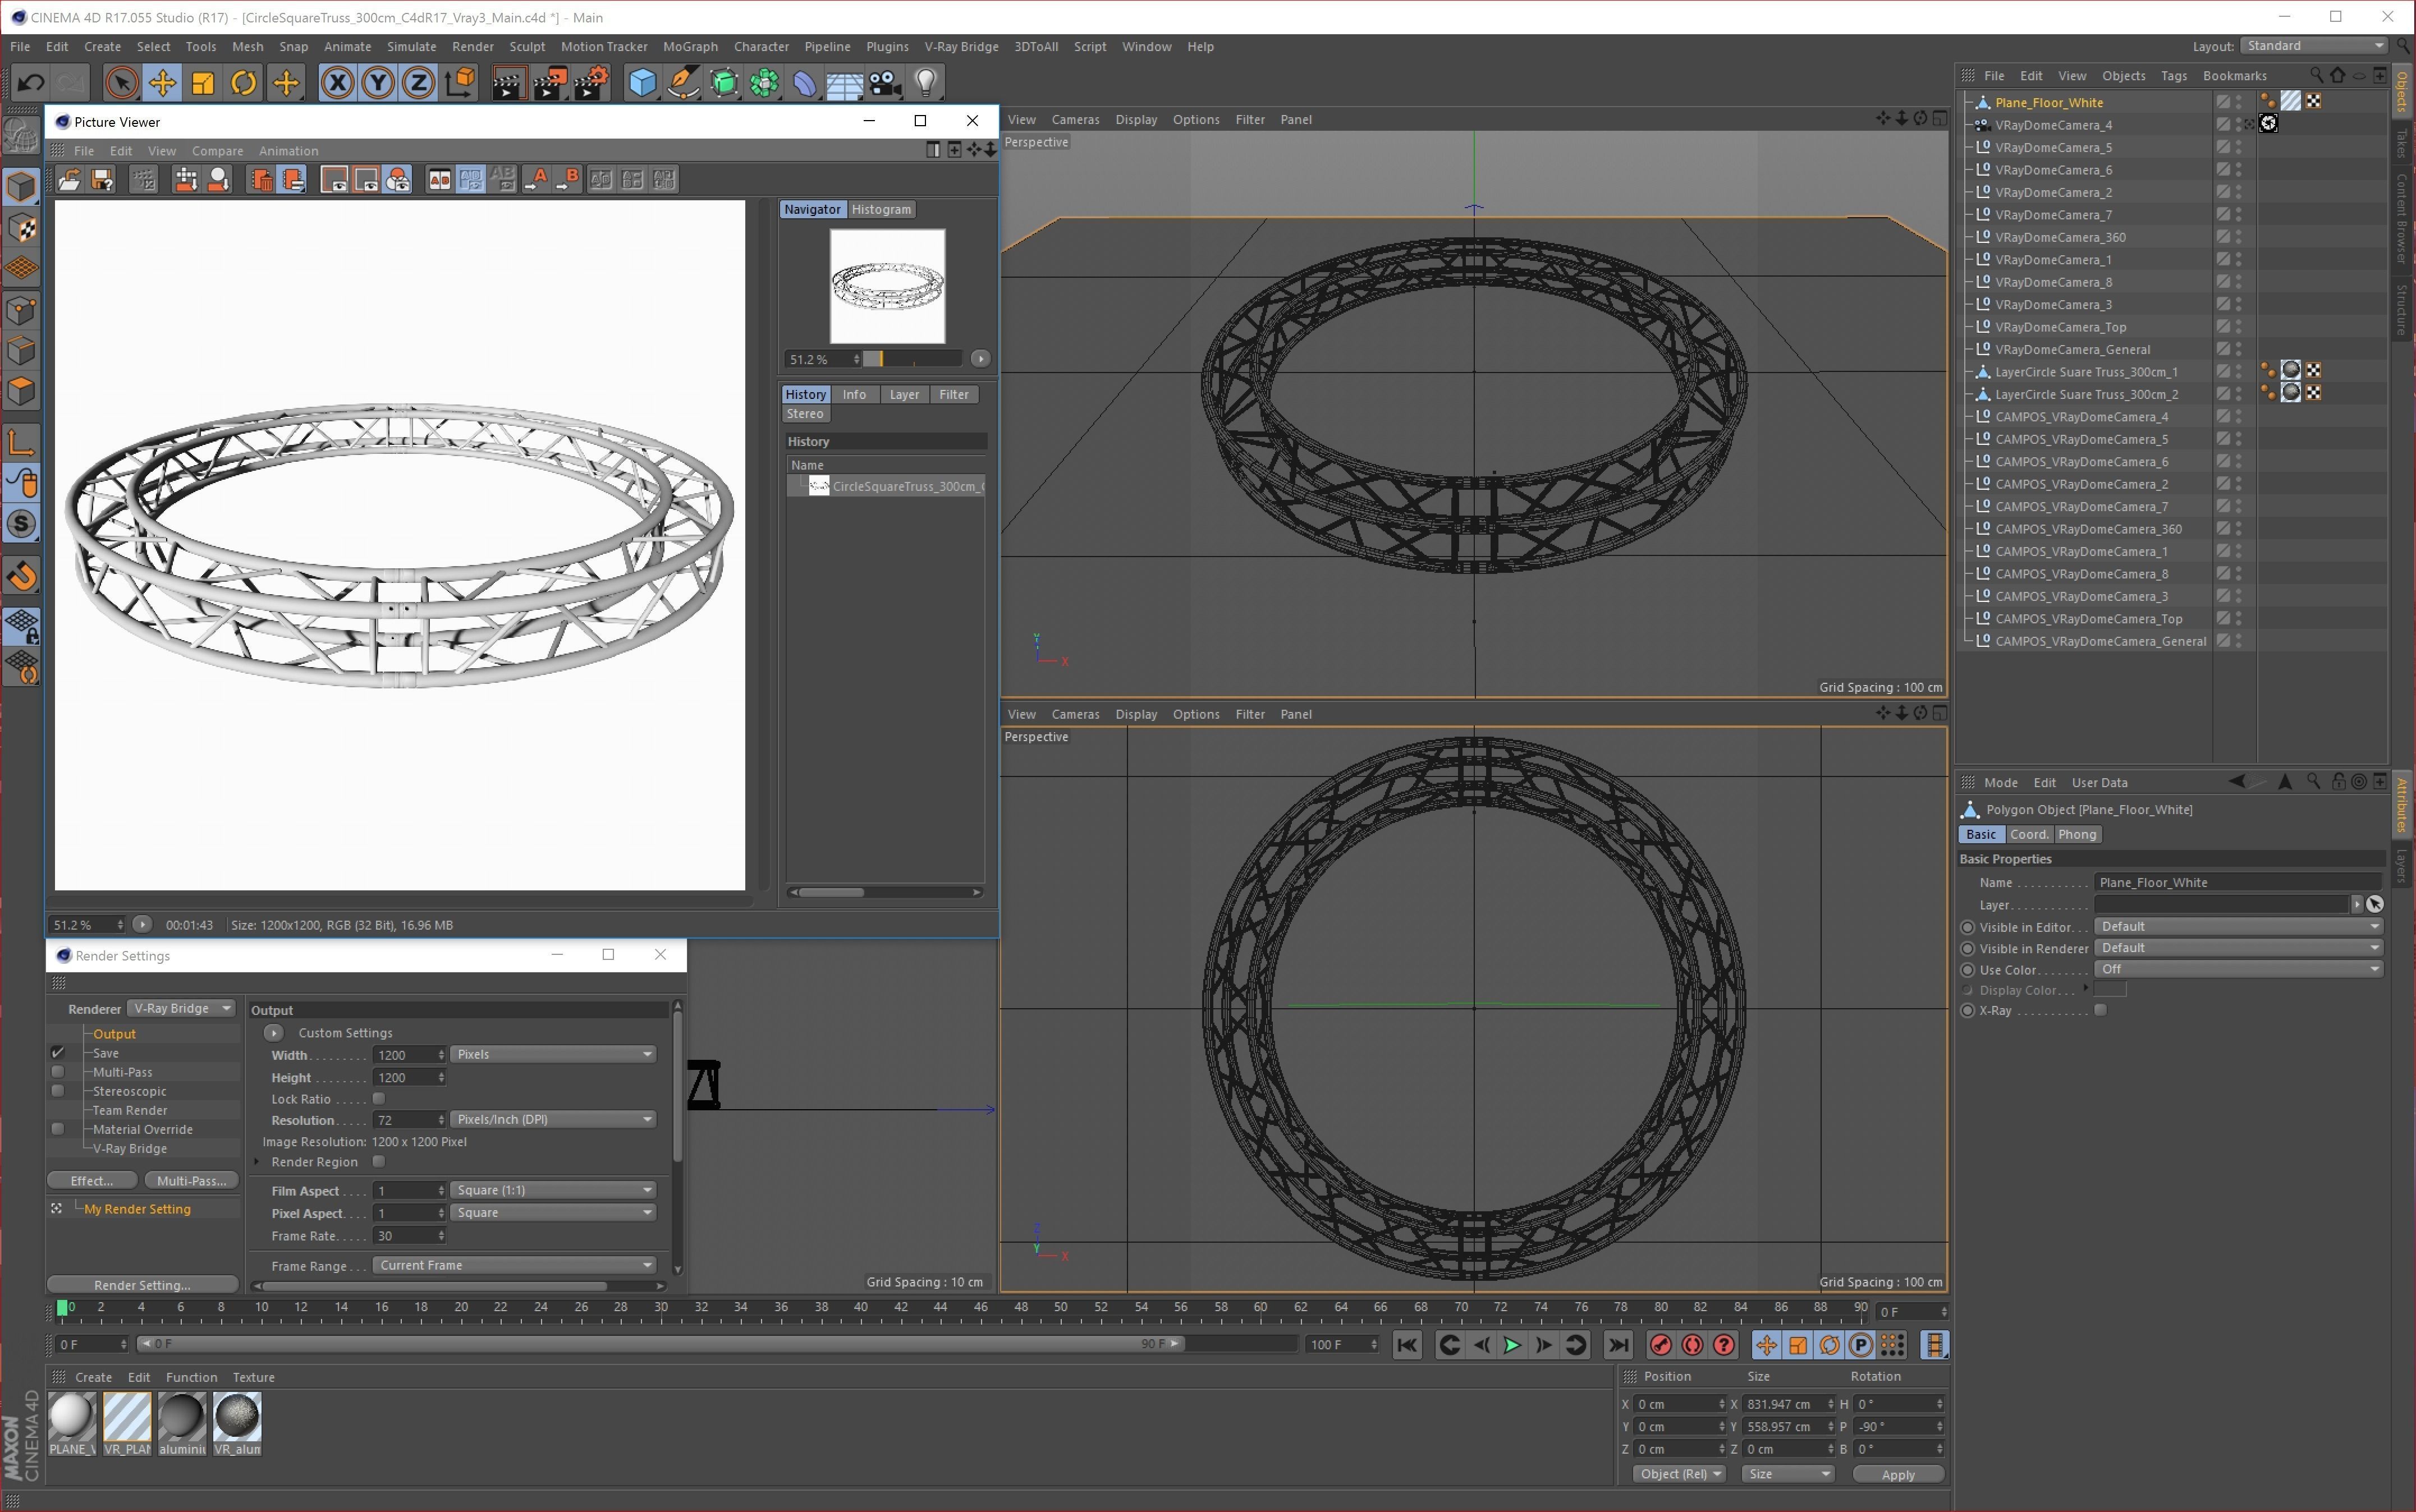Open Renderer V-Ray Bridge dropdown
The height and width of the screenshot is (1512, 2416).
click(181, 1008)
